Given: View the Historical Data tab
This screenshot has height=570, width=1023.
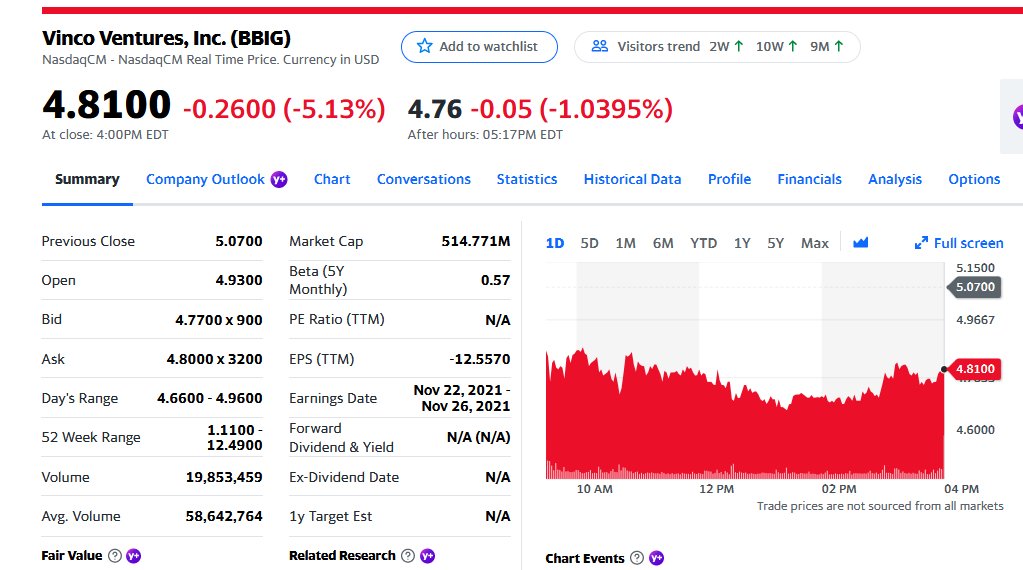Looking at the screenshot, I should pos(632,179).
